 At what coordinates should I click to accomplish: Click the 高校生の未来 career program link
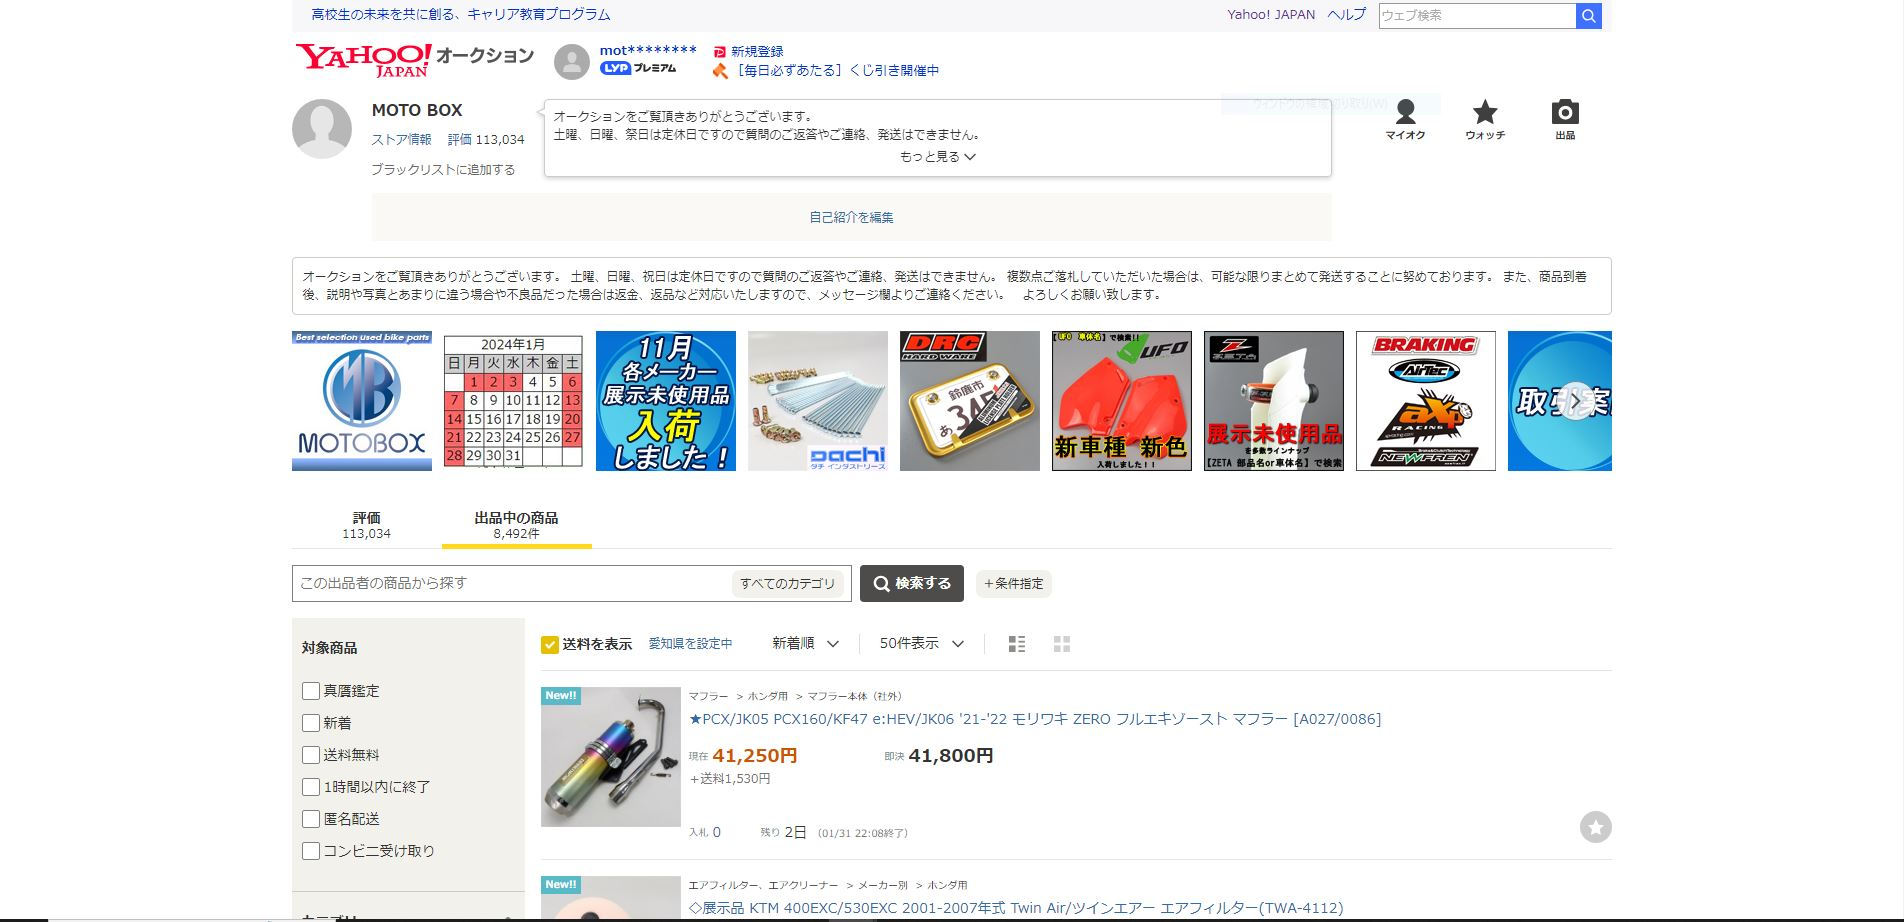(460, 15)
